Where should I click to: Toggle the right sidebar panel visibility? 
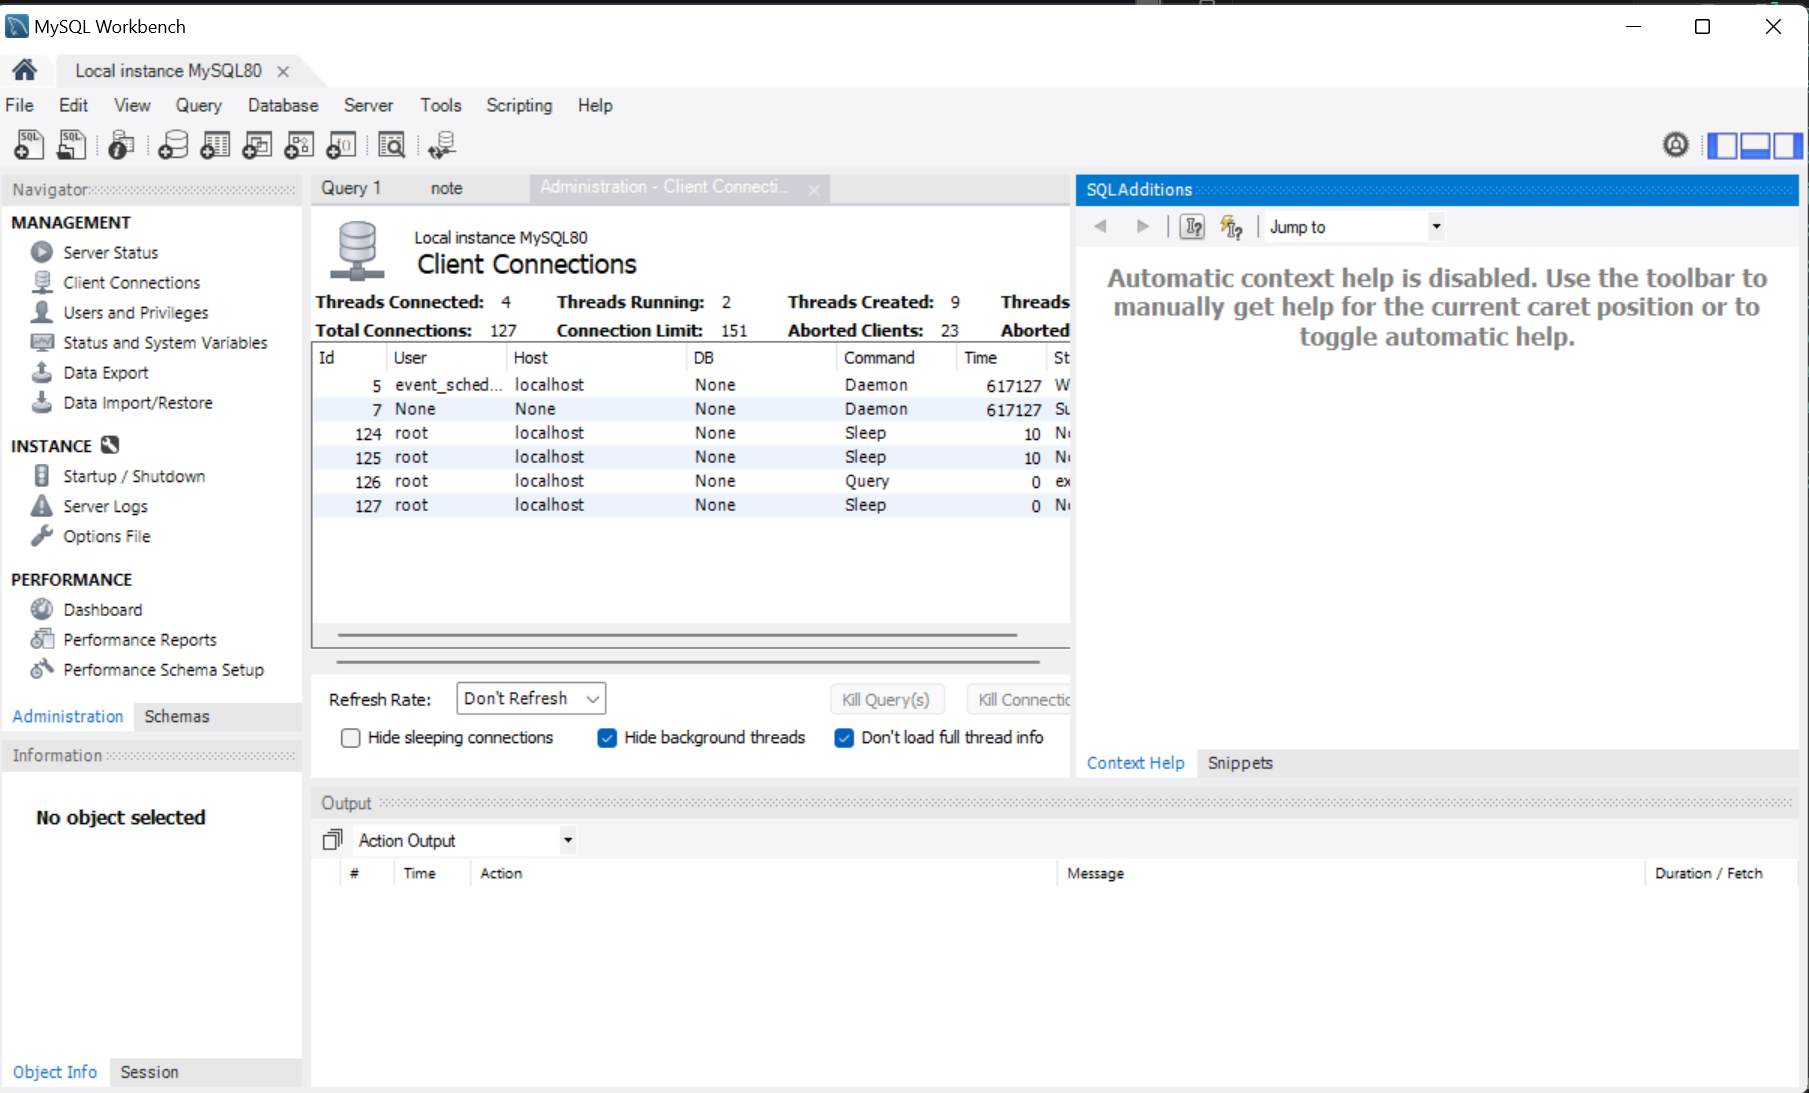pos(1787,146)
